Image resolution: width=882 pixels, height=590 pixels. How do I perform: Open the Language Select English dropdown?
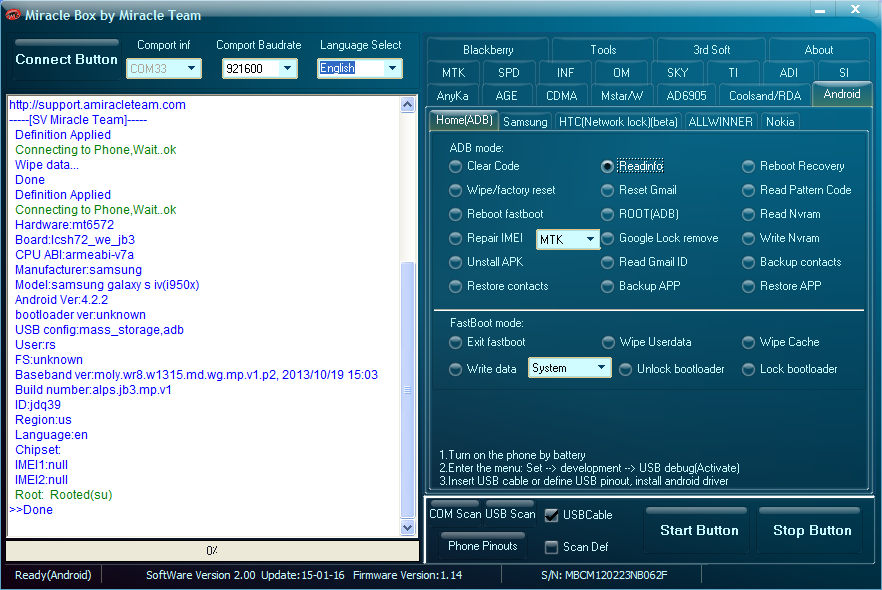click(360, 69)
